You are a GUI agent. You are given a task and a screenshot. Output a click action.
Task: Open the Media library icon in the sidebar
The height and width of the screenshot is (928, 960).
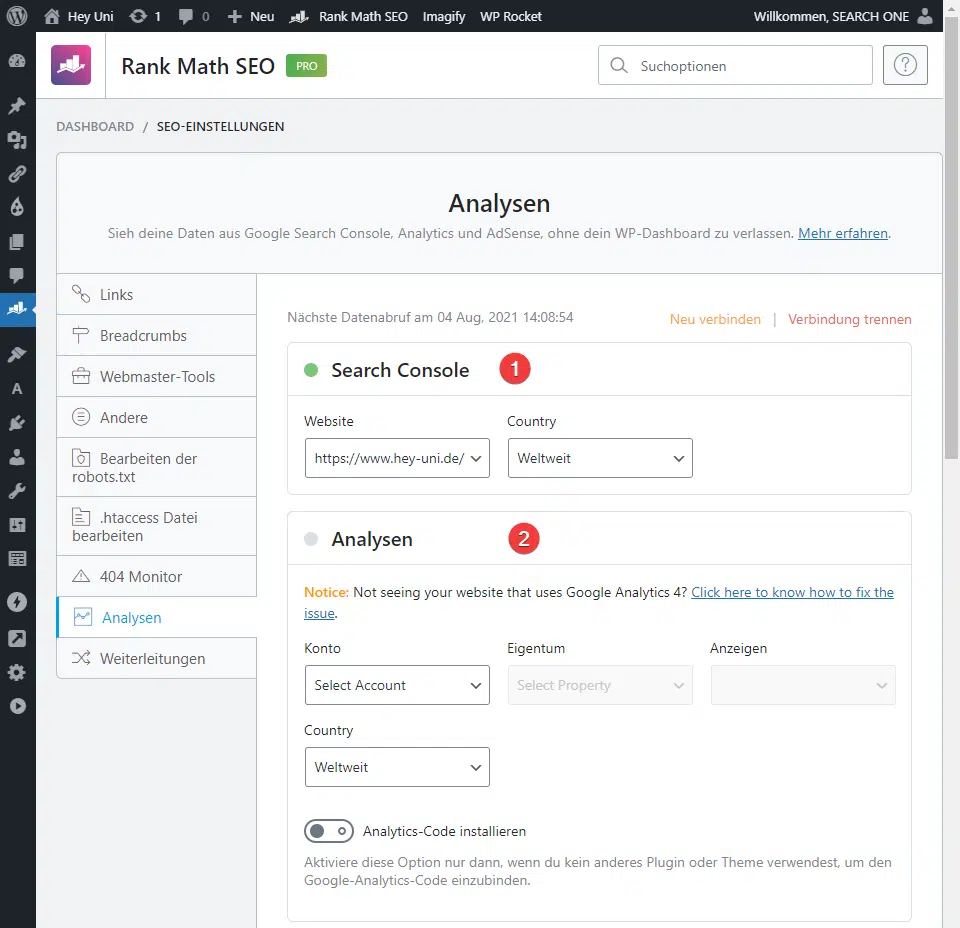(x=18, y=140)
